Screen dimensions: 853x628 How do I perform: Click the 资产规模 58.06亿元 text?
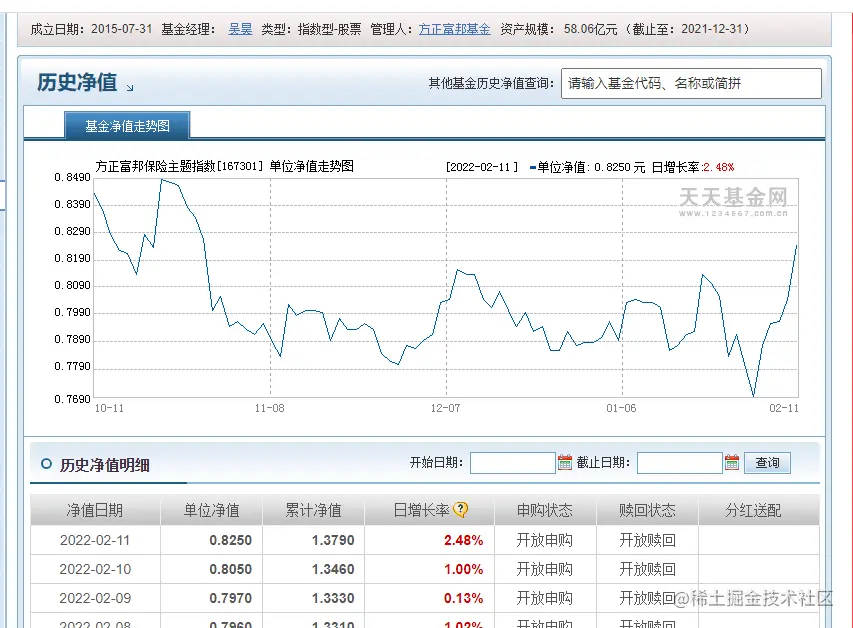pyautogui.click(x=559, y=29)
